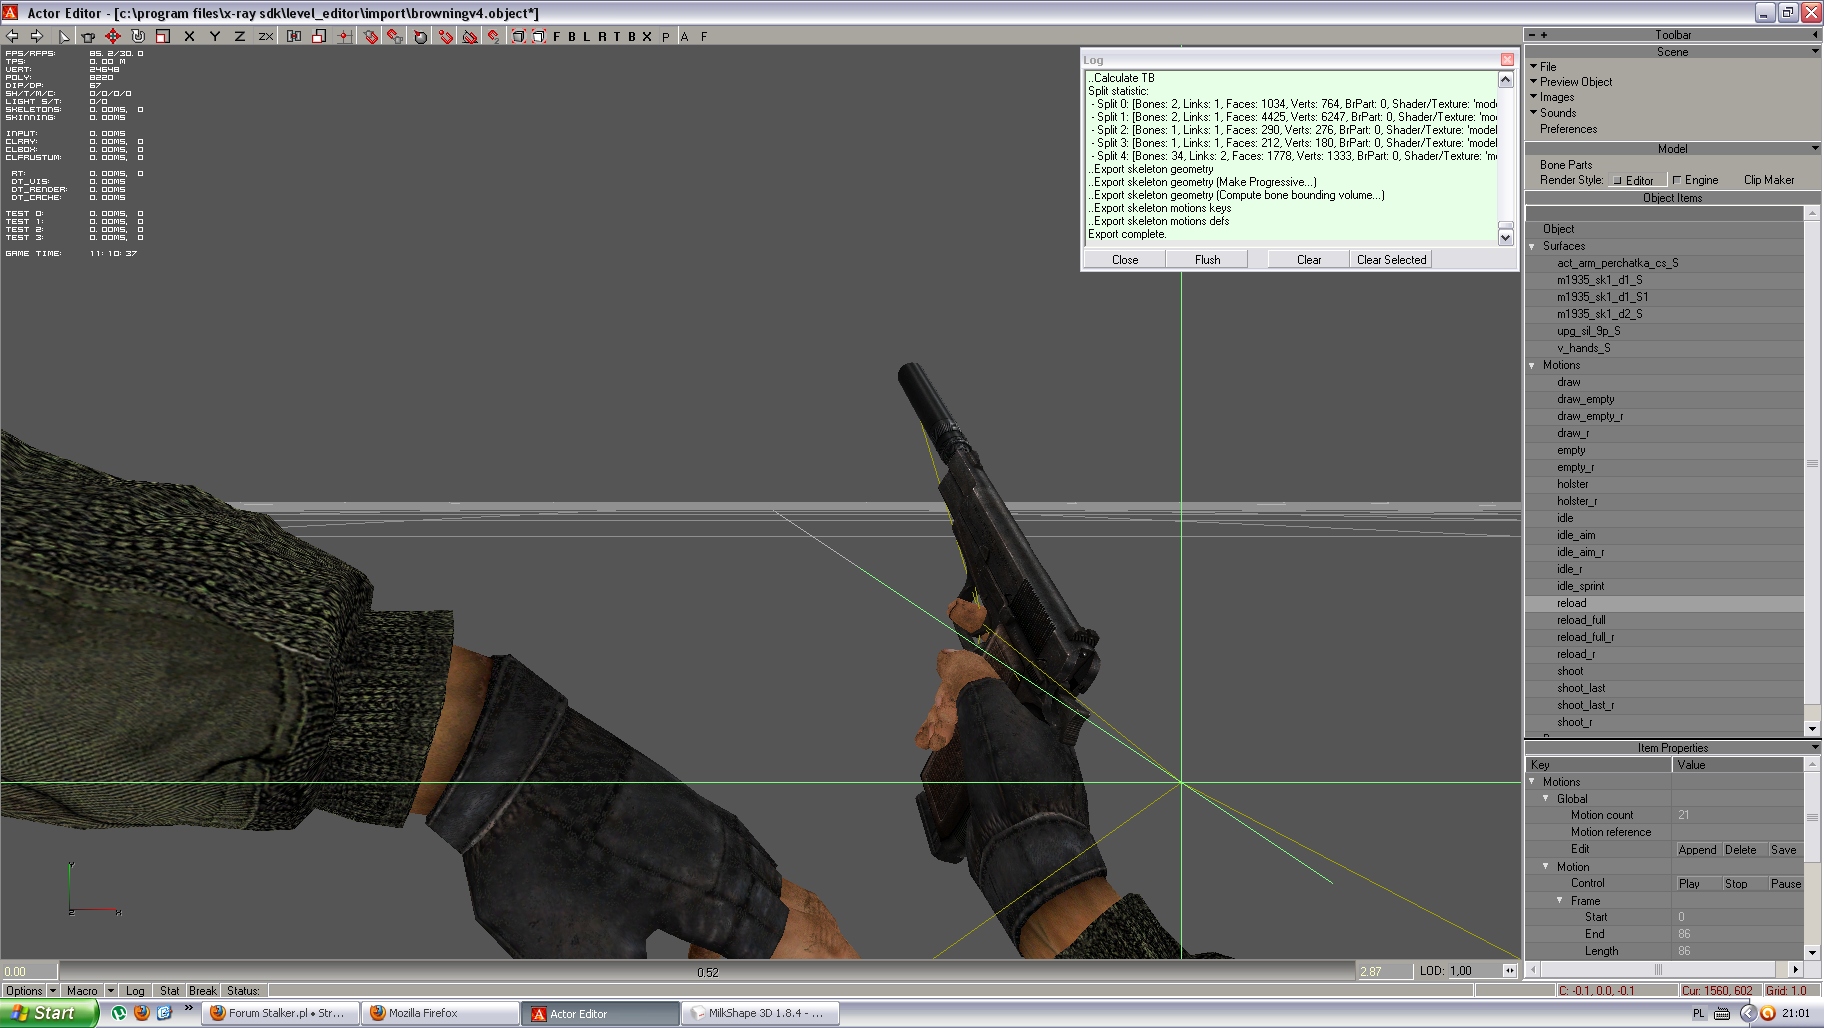This screenshot has height=1028, width=1824.
Task: Expand the Toolbar panel with plus
Action: (x=1543, y=34)
